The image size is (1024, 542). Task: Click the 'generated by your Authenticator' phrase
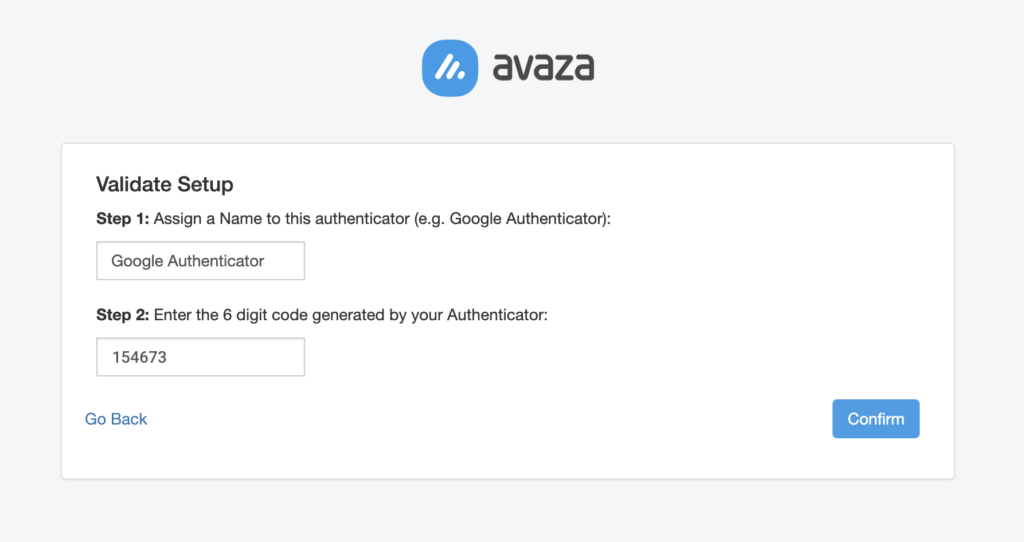[x=428, y=315]
